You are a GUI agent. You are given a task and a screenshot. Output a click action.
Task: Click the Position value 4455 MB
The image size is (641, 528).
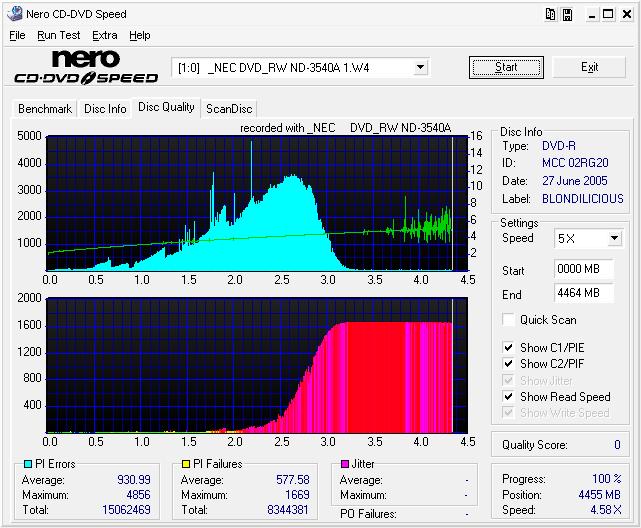(x=599, y=494)
